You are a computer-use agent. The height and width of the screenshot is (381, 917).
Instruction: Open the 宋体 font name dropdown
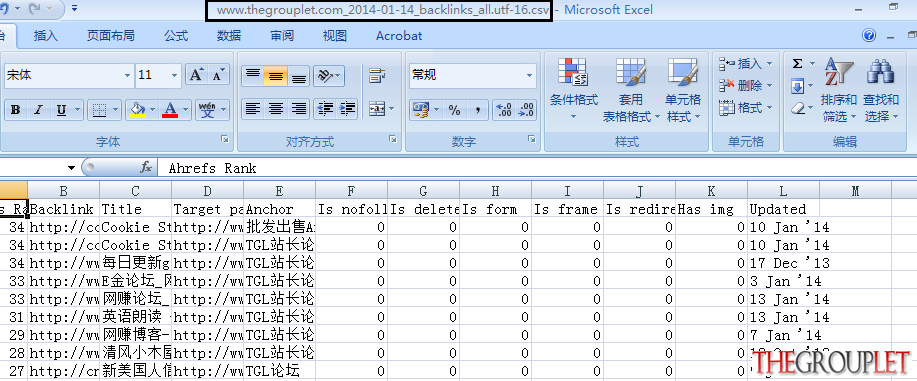(127, 75)
